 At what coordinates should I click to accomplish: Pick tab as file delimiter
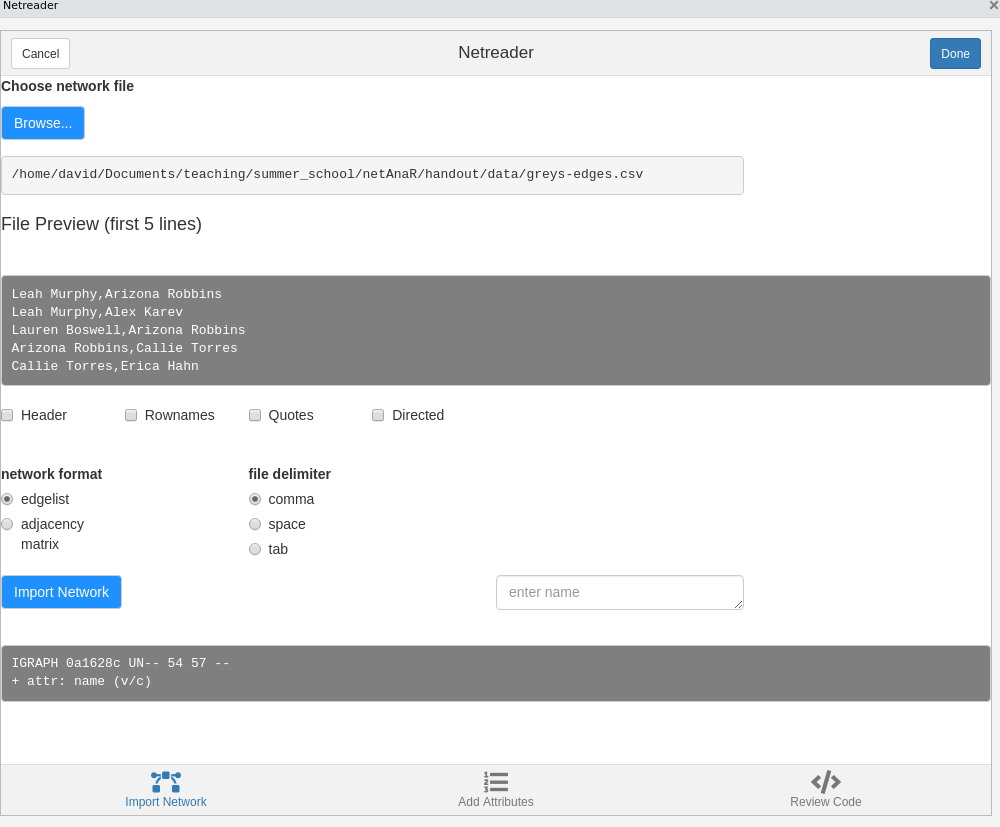coord(255,549)
